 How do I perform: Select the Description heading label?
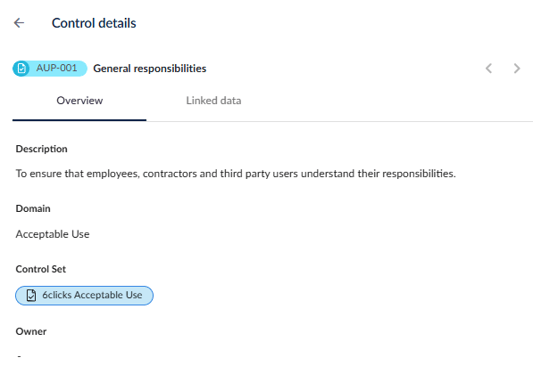coord(41,149)
